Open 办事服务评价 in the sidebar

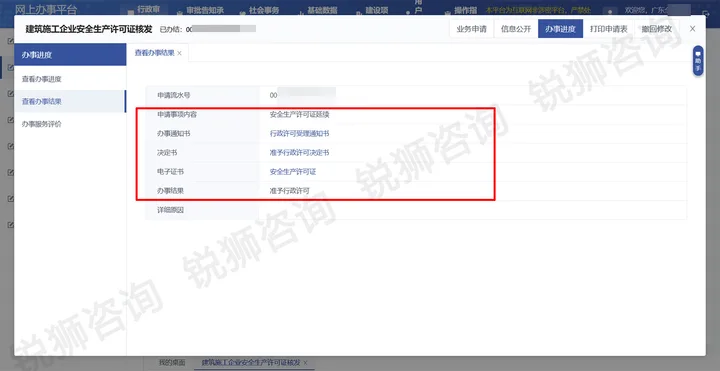pos(70,124)
